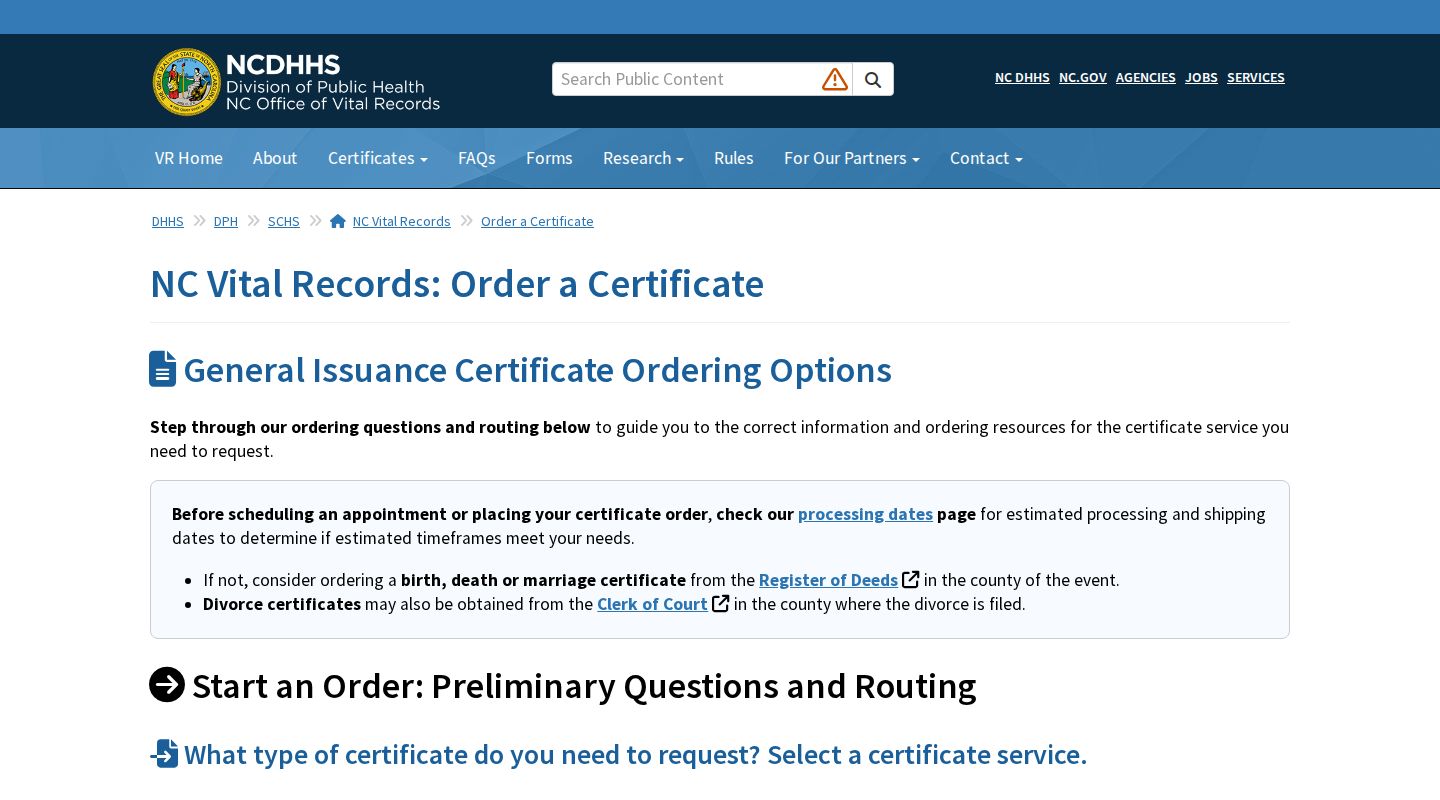
Task: Click 'Start an Order: Preliminary Questions and Routing' heading
Action: (584, 686)
